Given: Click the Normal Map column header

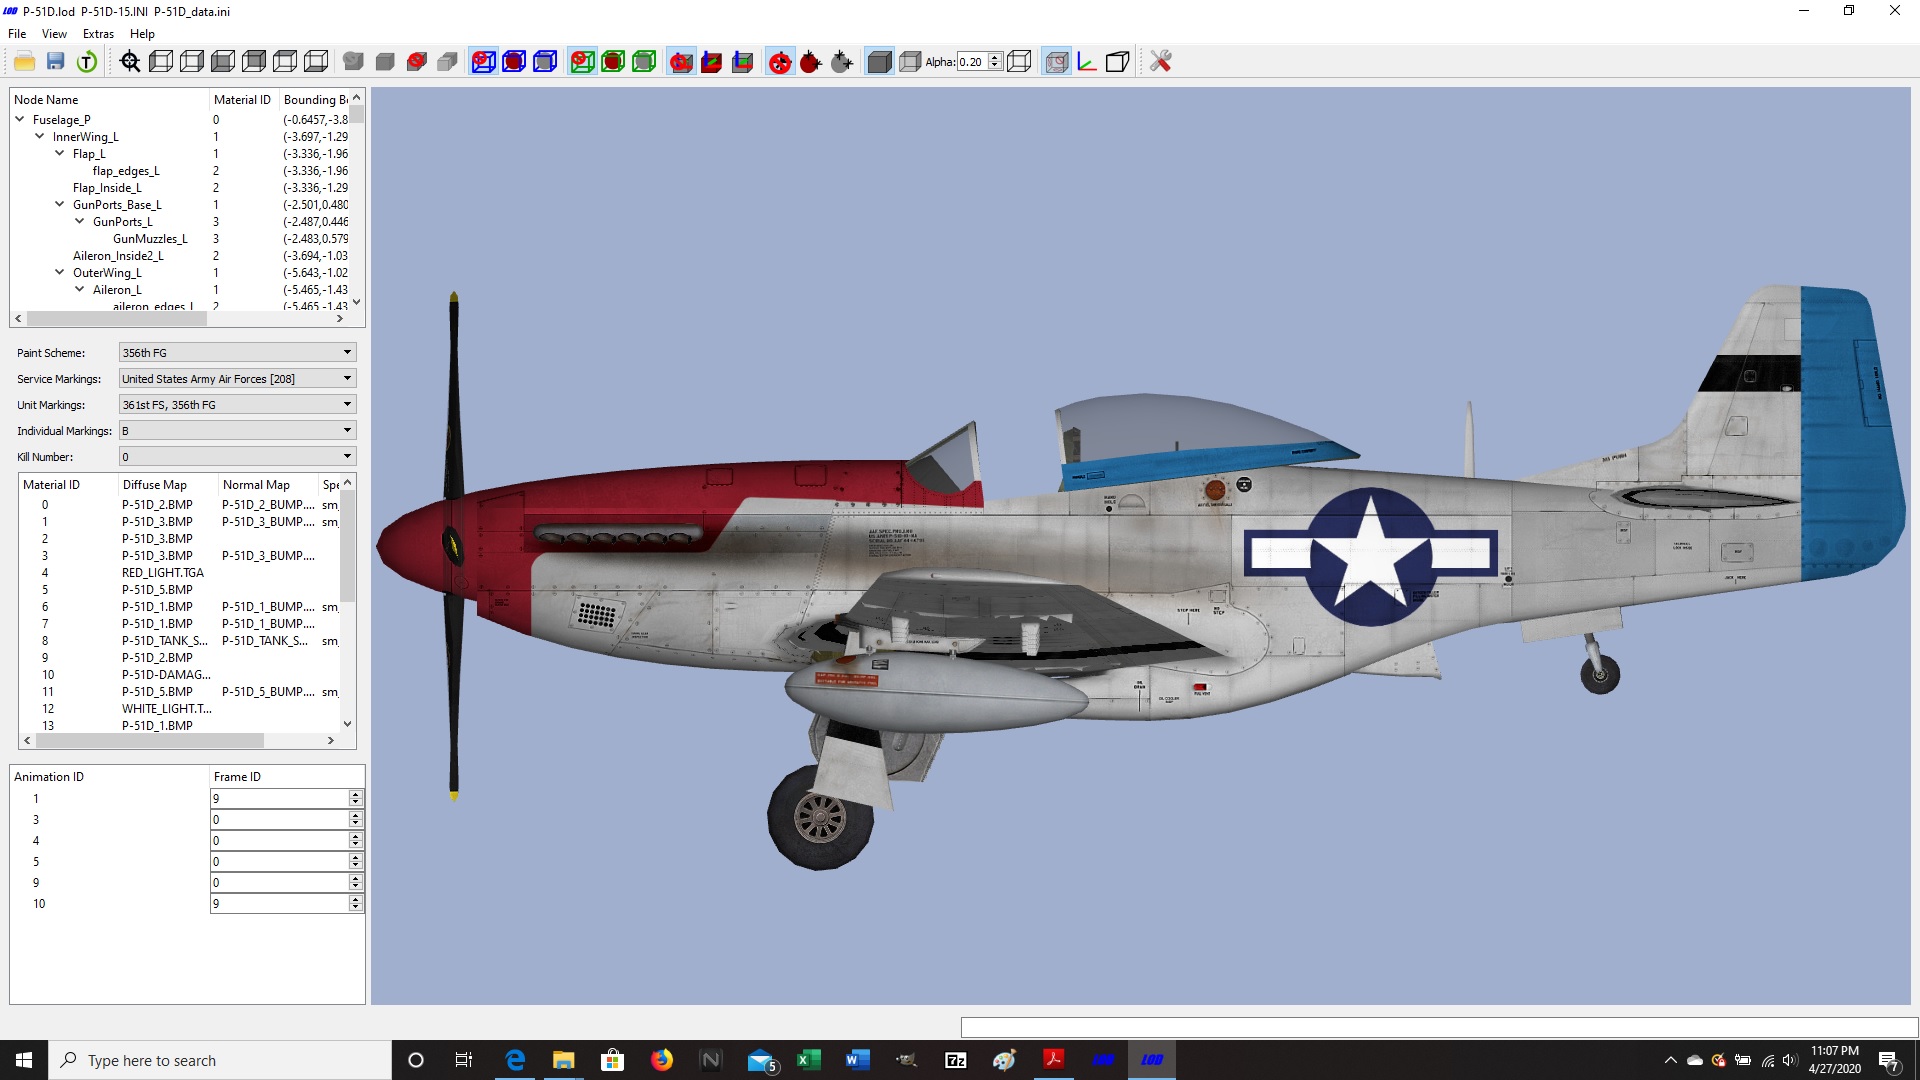Looking at the screenshot, I should [x=256, y=485].
